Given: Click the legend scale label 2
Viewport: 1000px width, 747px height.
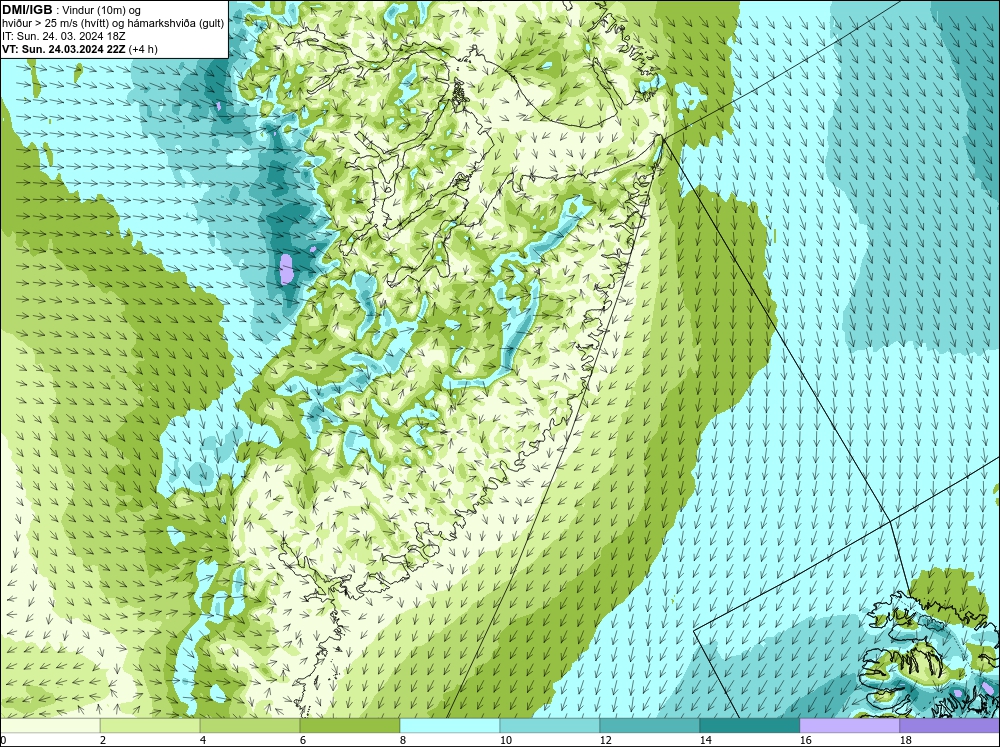Looking at the screenshot, I should (103, 740).
